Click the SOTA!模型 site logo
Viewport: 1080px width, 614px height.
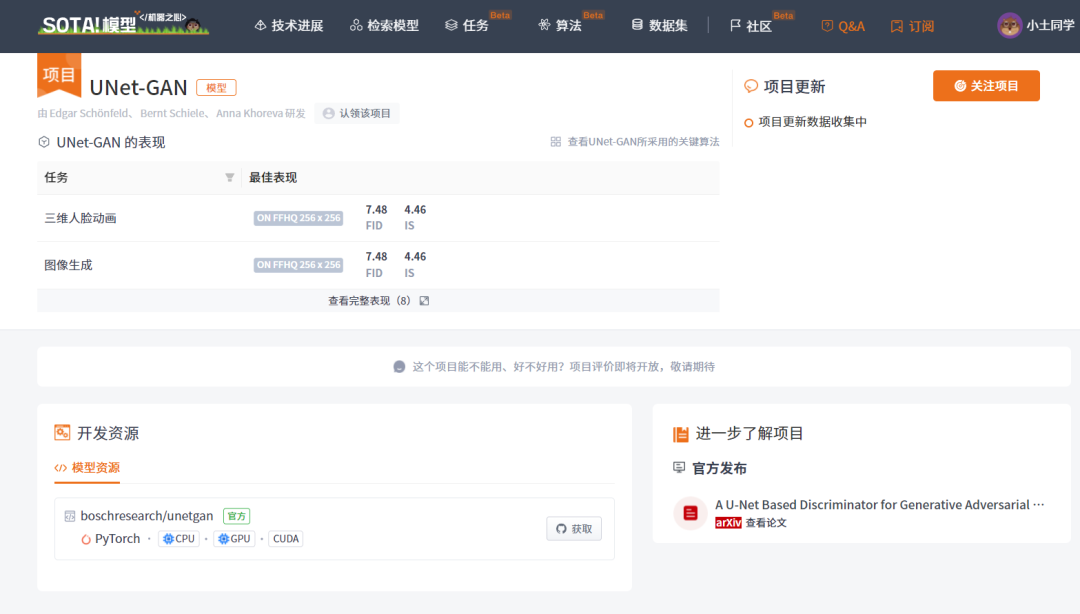pos(123,24)
